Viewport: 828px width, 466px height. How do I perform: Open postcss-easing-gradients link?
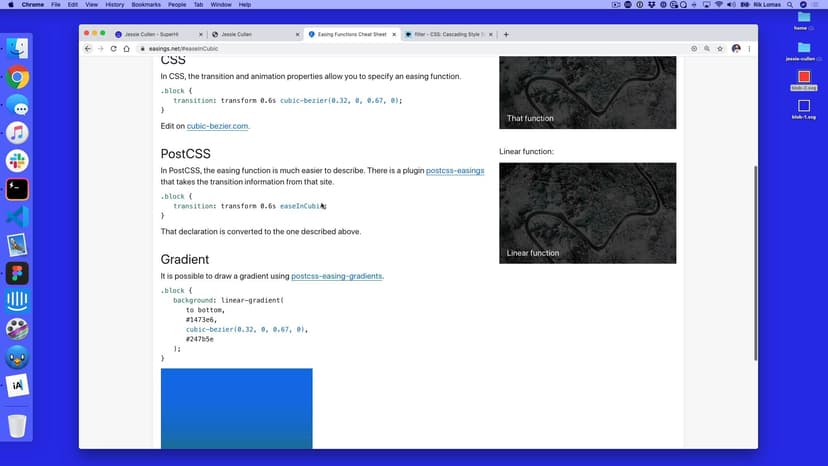336,276
